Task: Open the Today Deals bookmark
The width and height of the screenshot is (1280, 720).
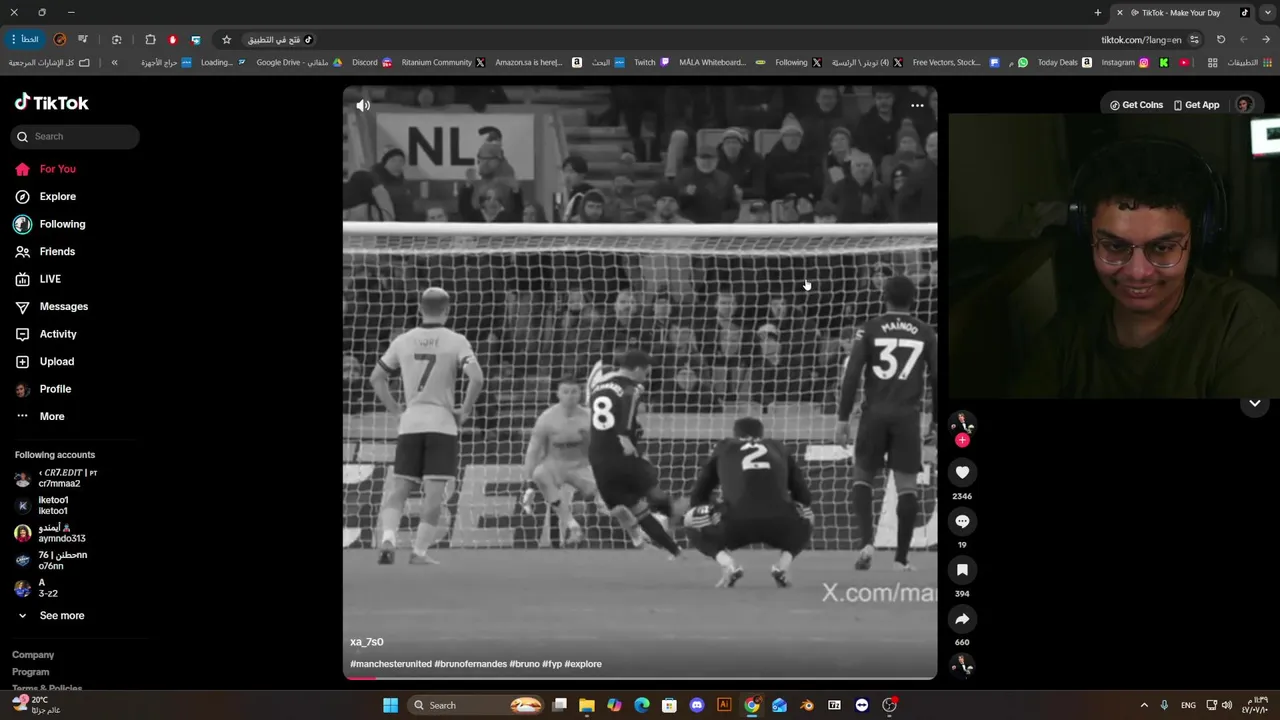Action: pos(1064,62)
